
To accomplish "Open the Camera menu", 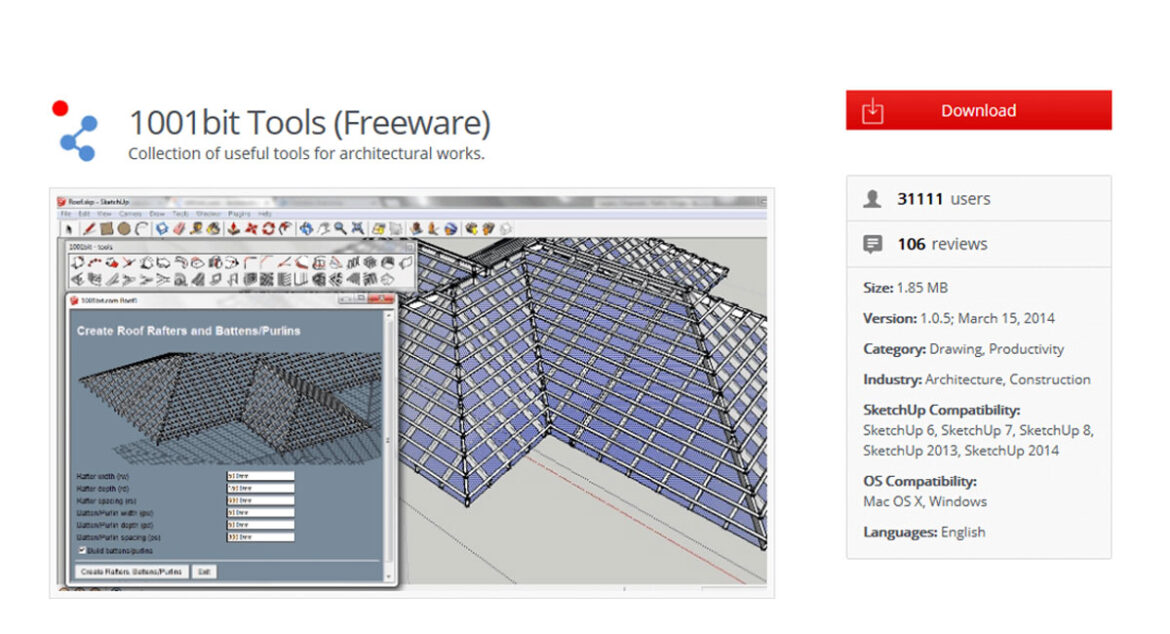I will coord(130,214).
